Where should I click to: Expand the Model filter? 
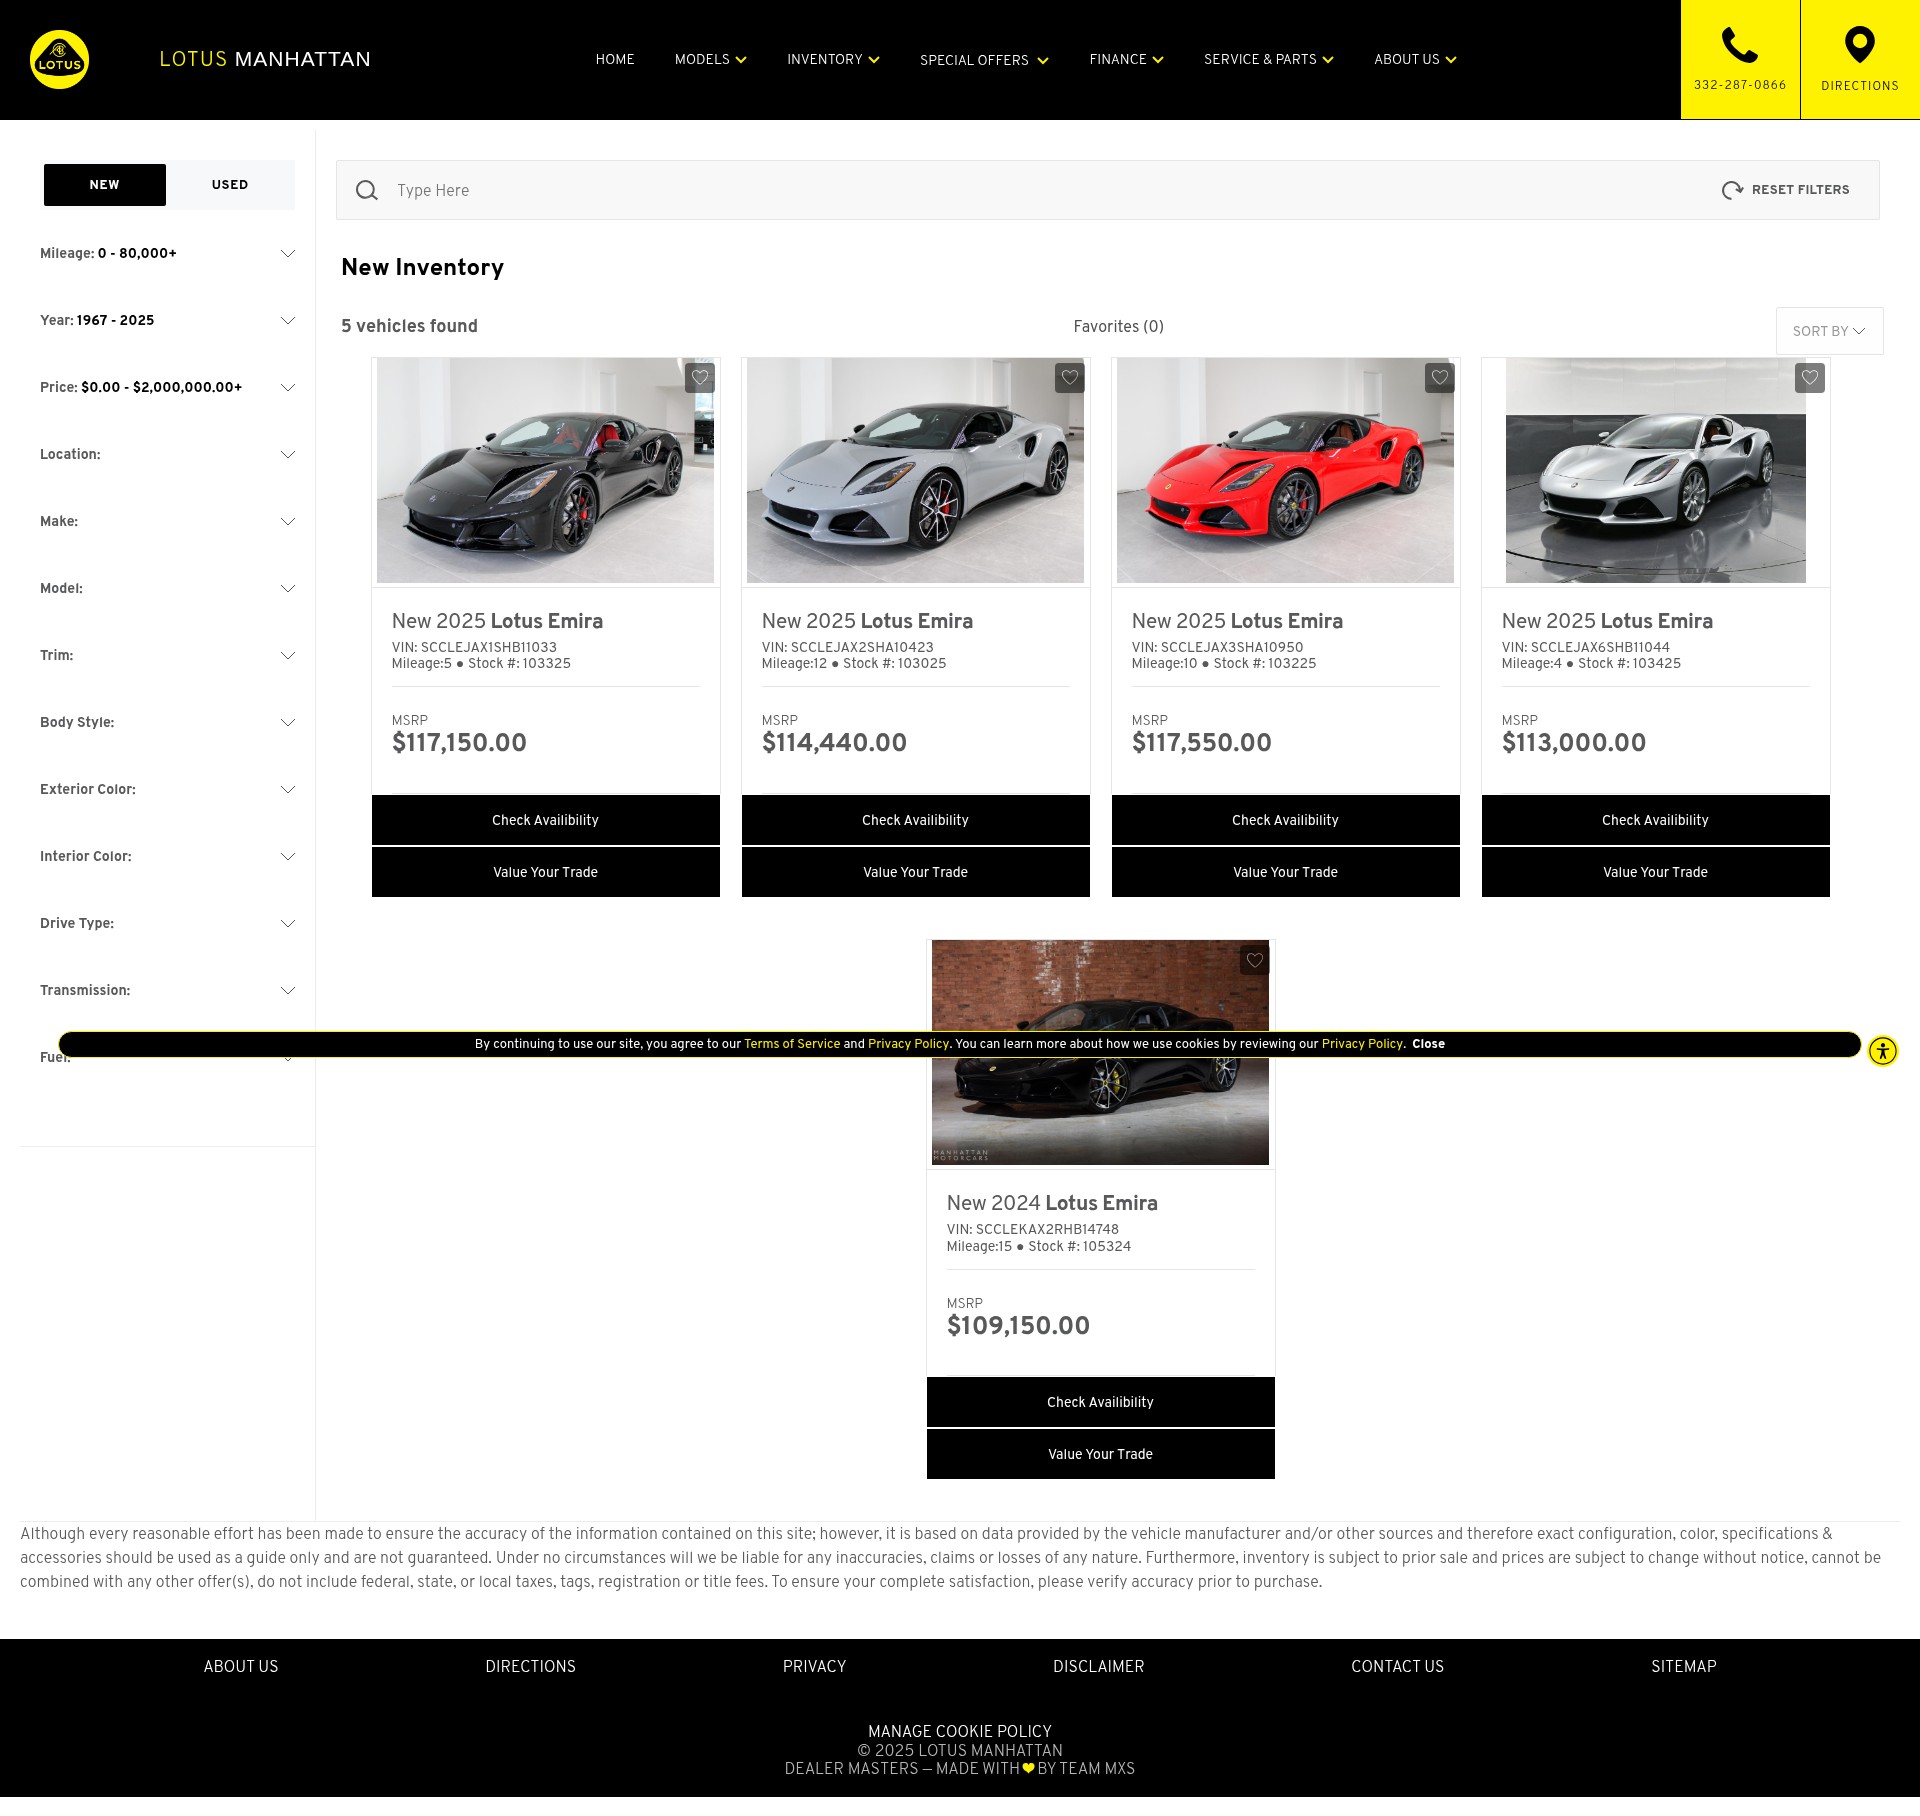coord(167,589)
